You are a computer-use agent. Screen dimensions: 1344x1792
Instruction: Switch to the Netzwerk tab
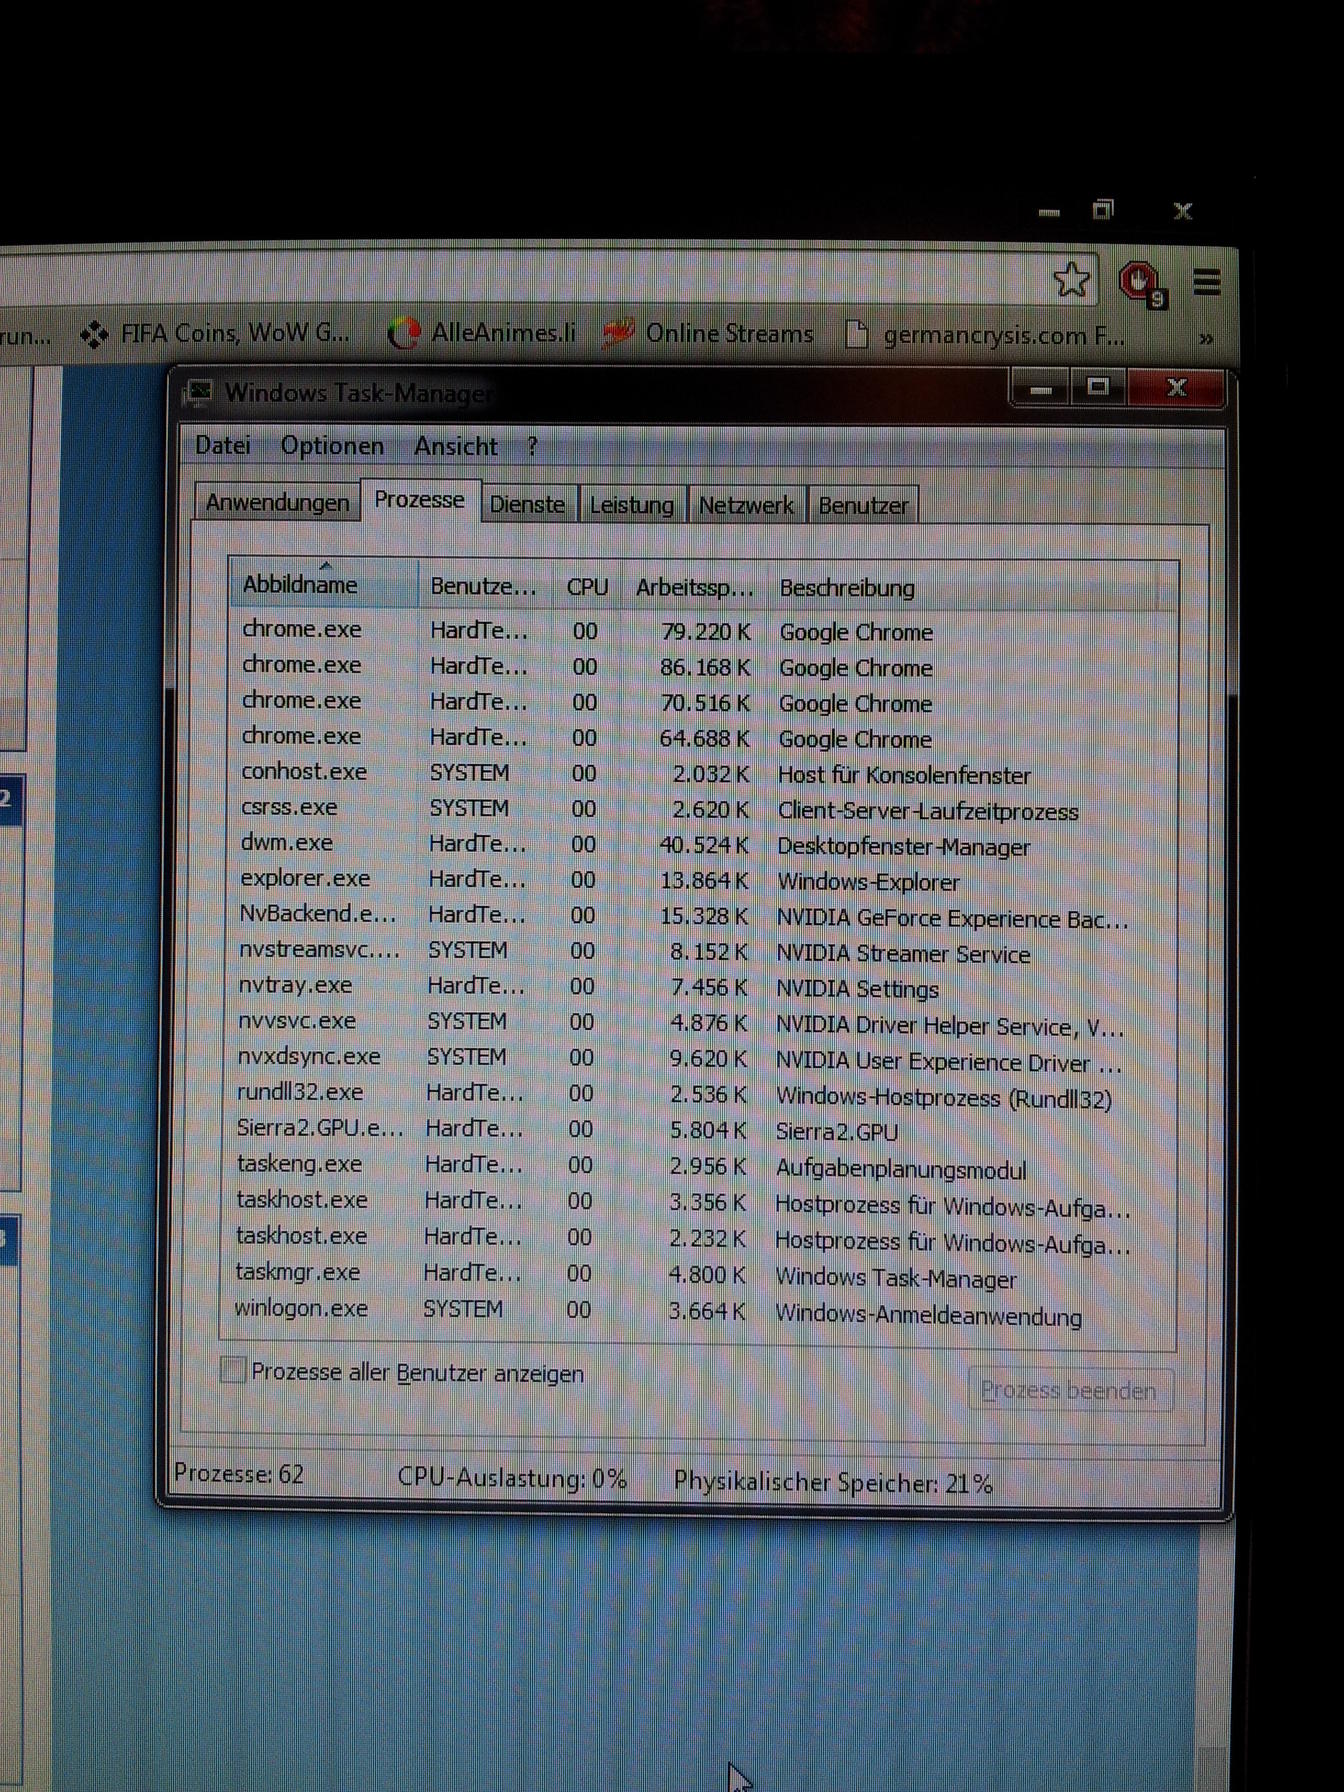click(746, 505)
